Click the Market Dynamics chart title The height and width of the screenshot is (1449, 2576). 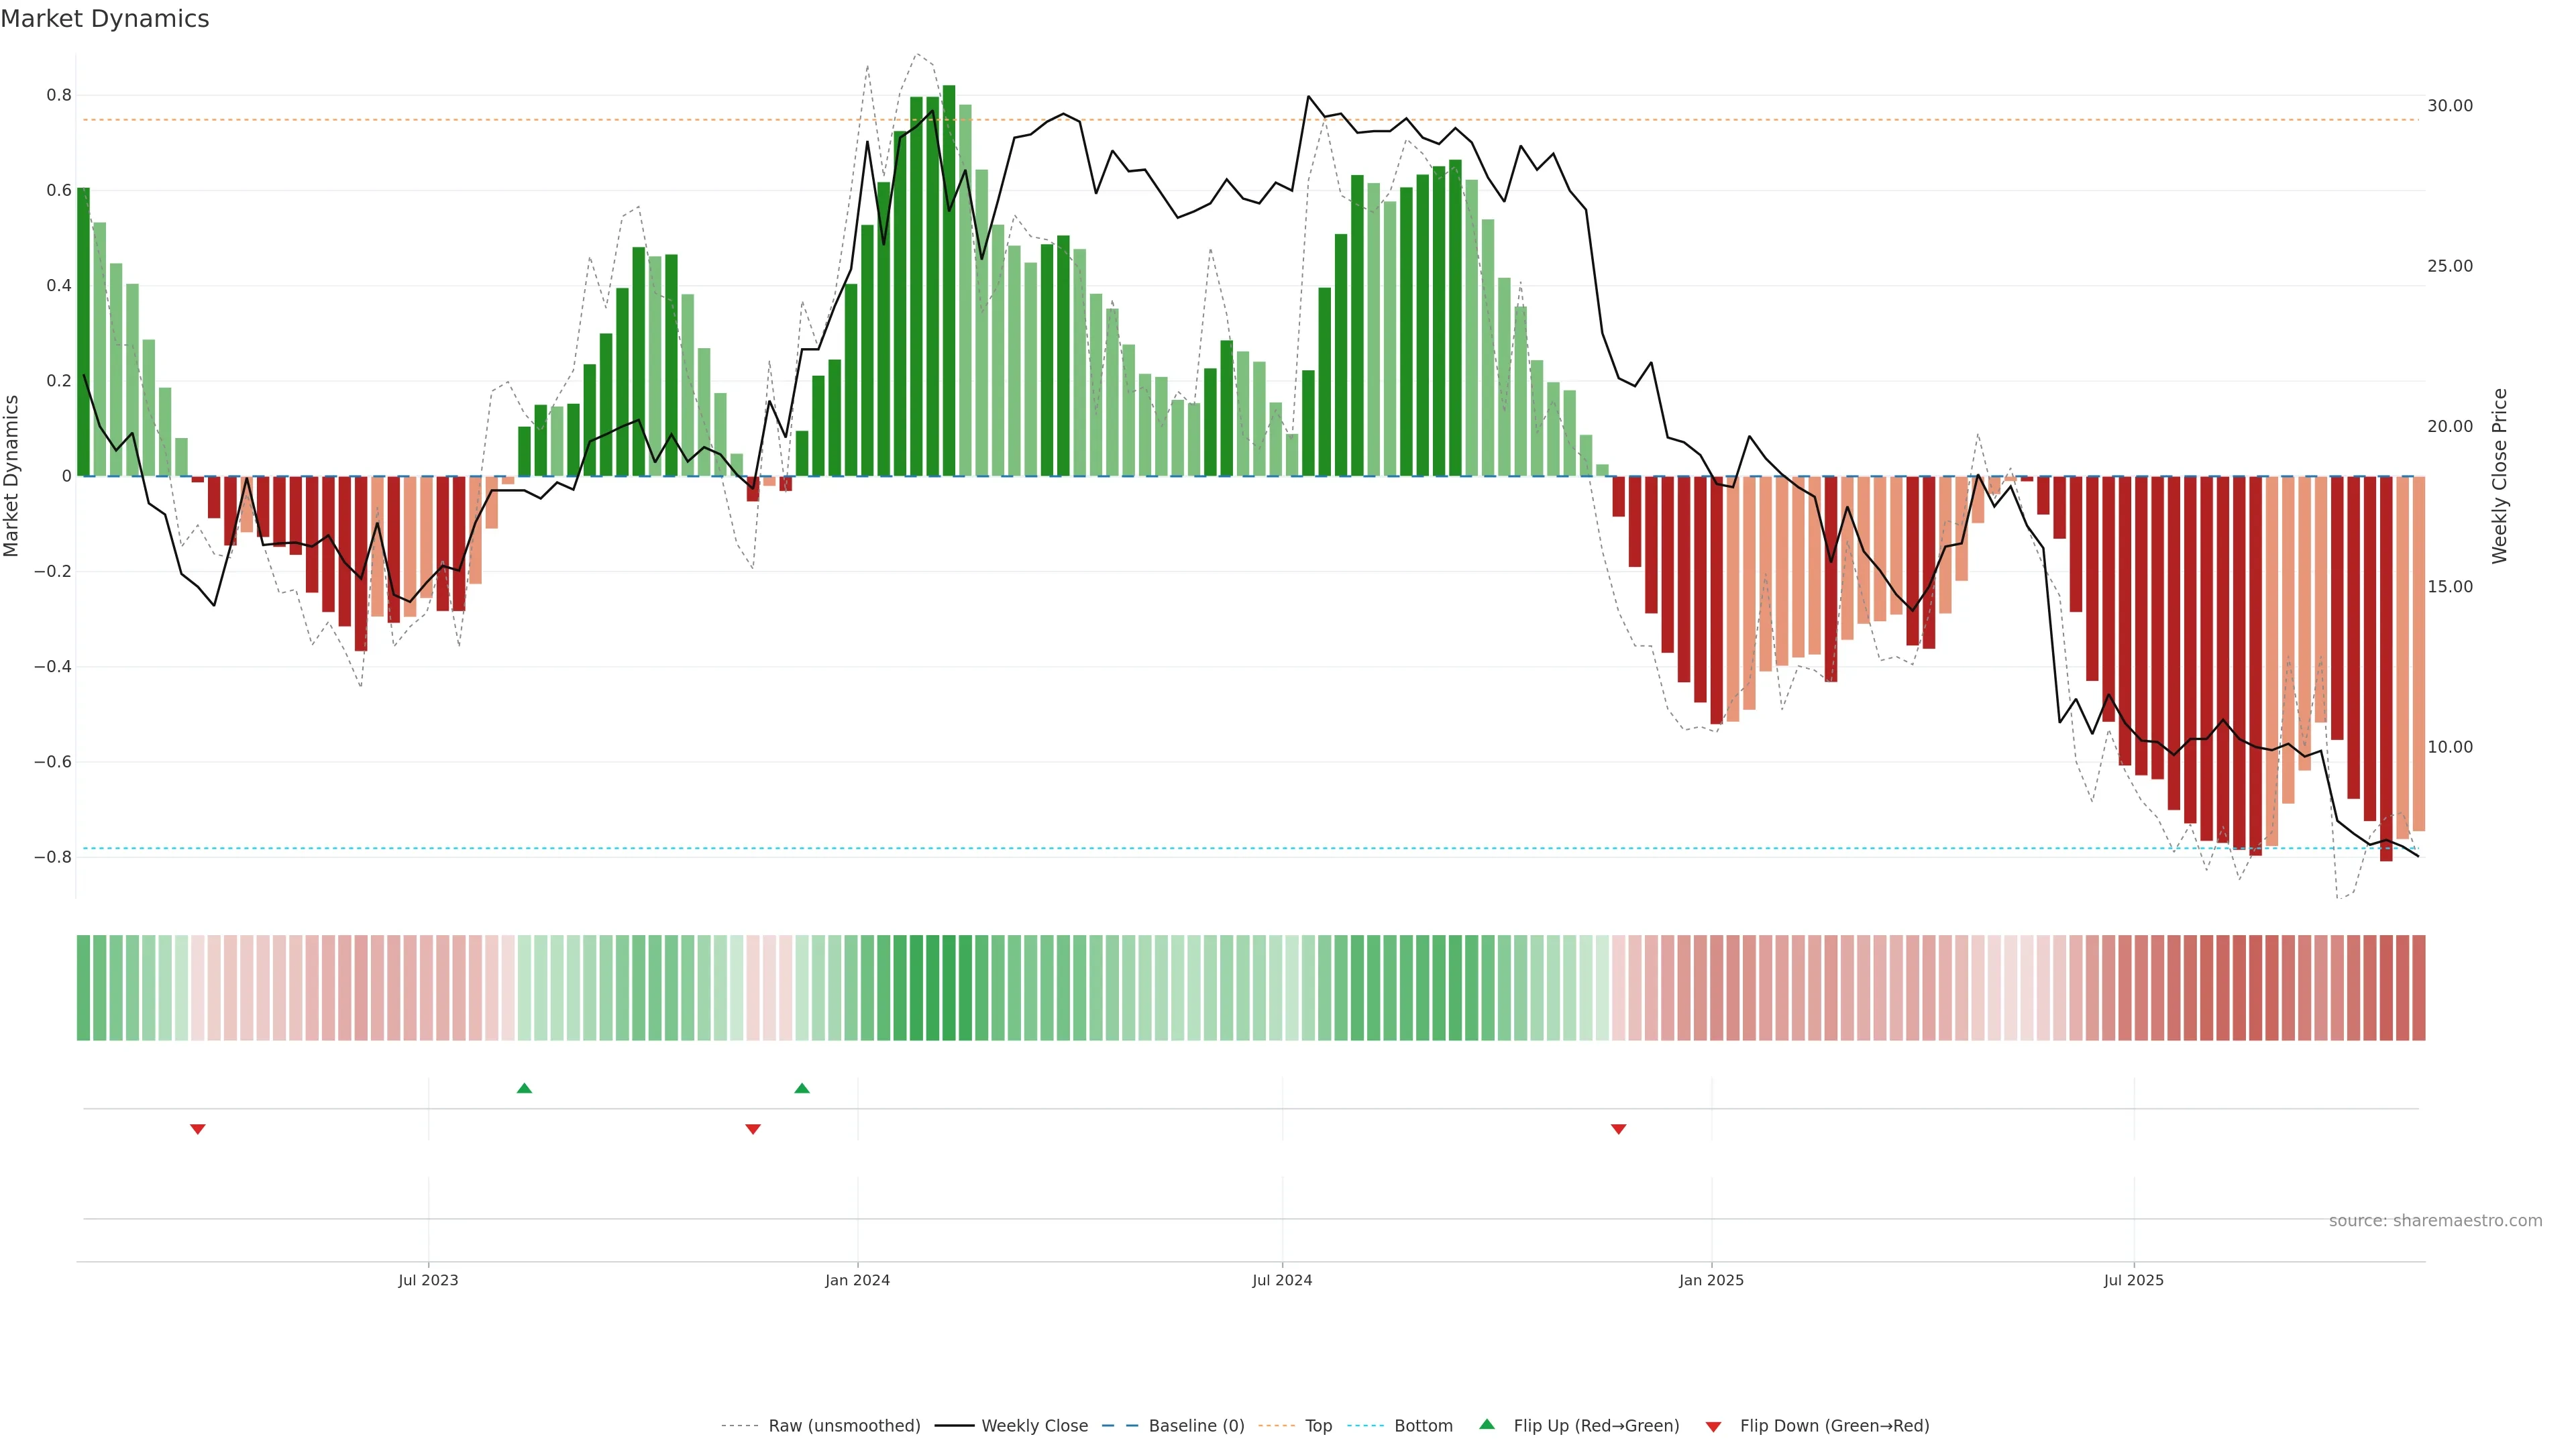pos(105,19)
